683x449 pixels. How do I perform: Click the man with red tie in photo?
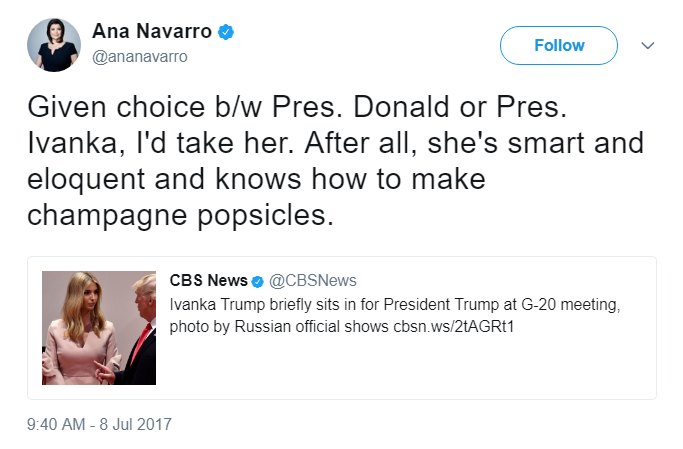(x=138, y=335)
